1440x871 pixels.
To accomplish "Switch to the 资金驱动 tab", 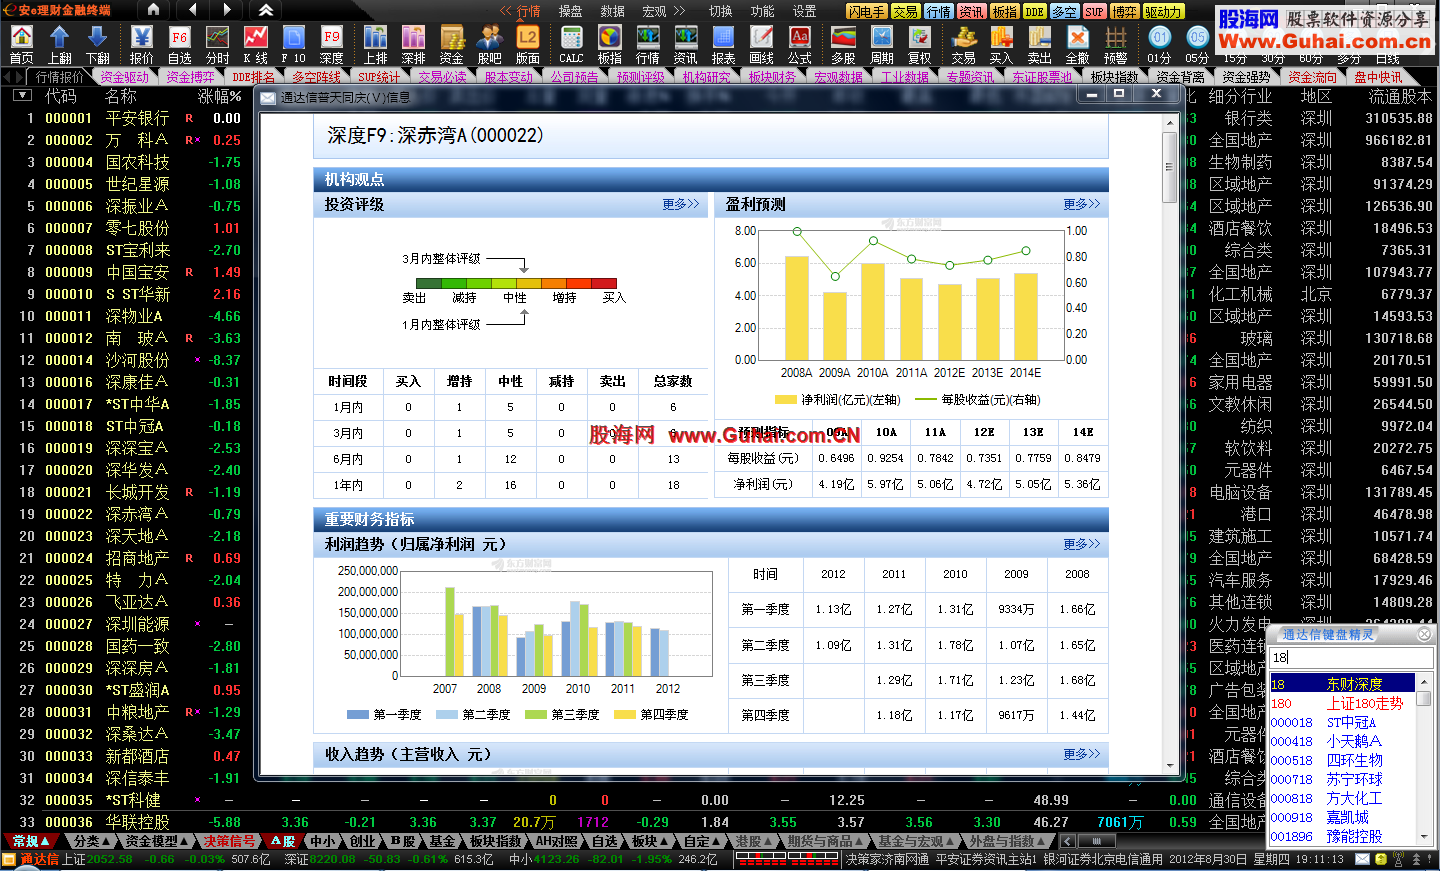I will click(124, 77).
